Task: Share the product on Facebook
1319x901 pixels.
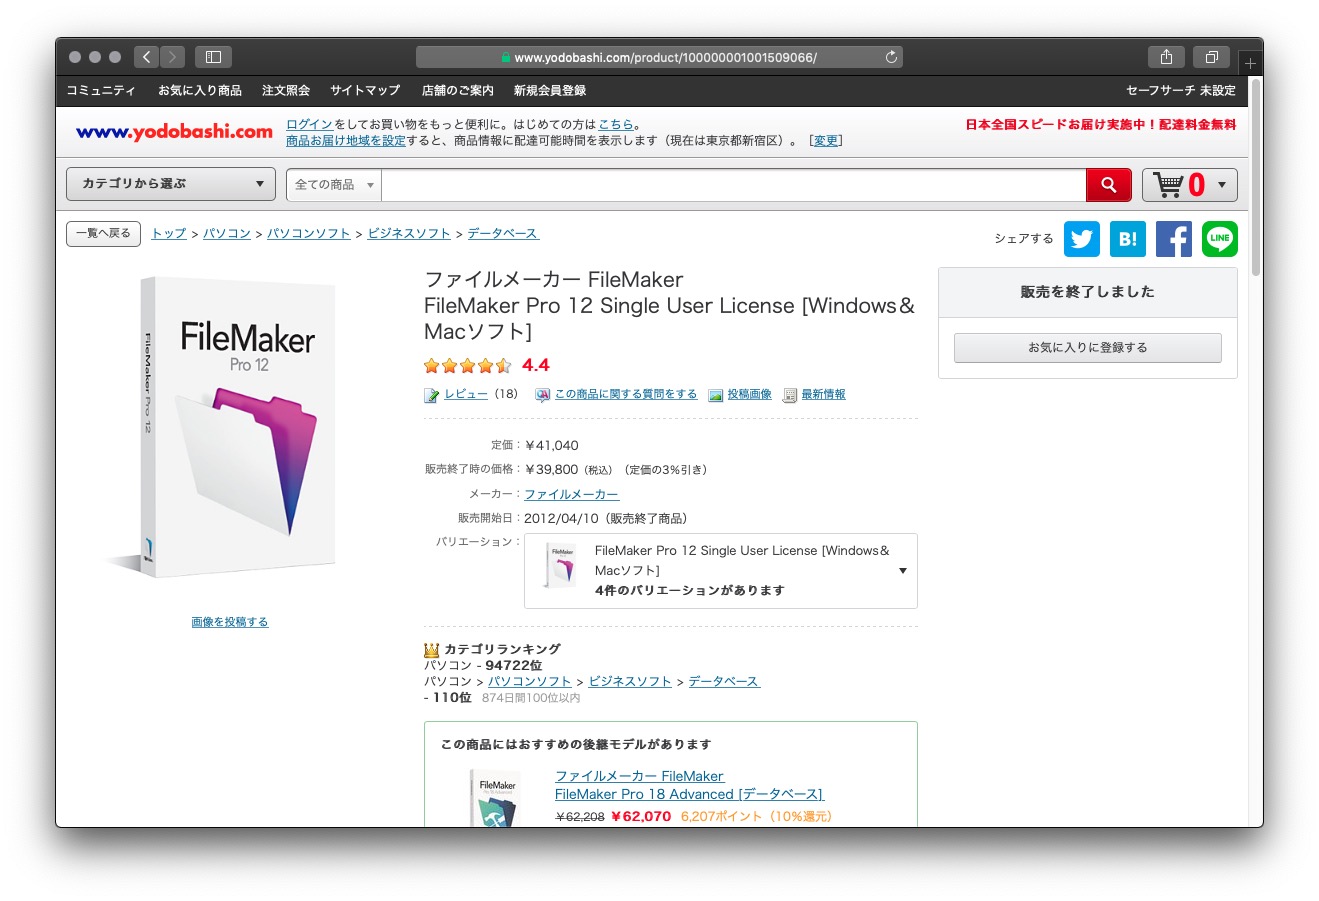Action: [x=1173, y=239]
